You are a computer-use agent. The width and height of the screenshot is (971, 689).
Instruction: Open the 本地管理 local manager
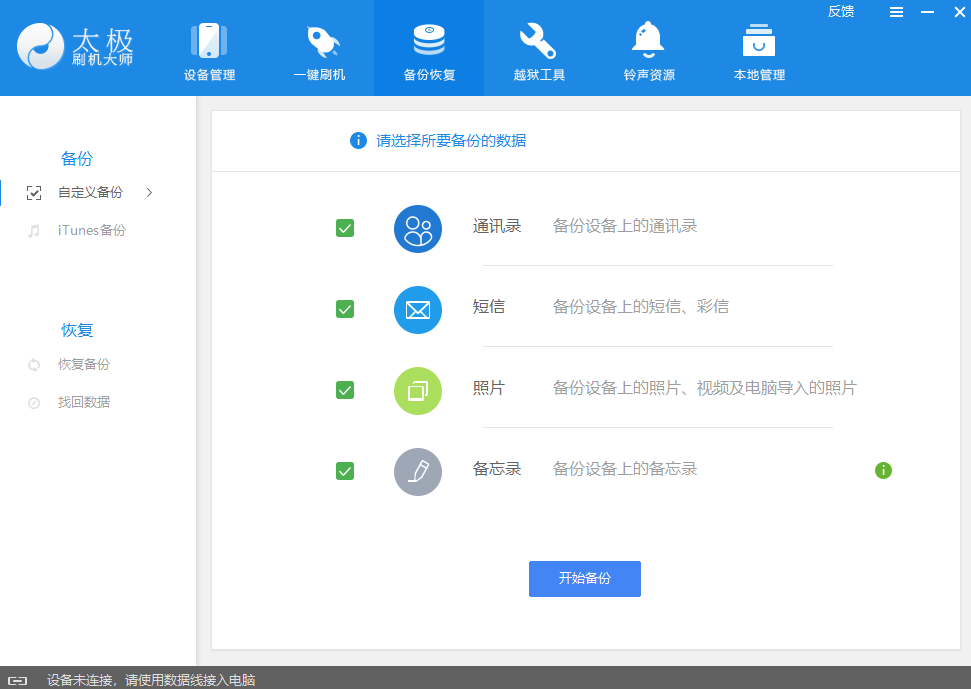(x=757, y=48)
